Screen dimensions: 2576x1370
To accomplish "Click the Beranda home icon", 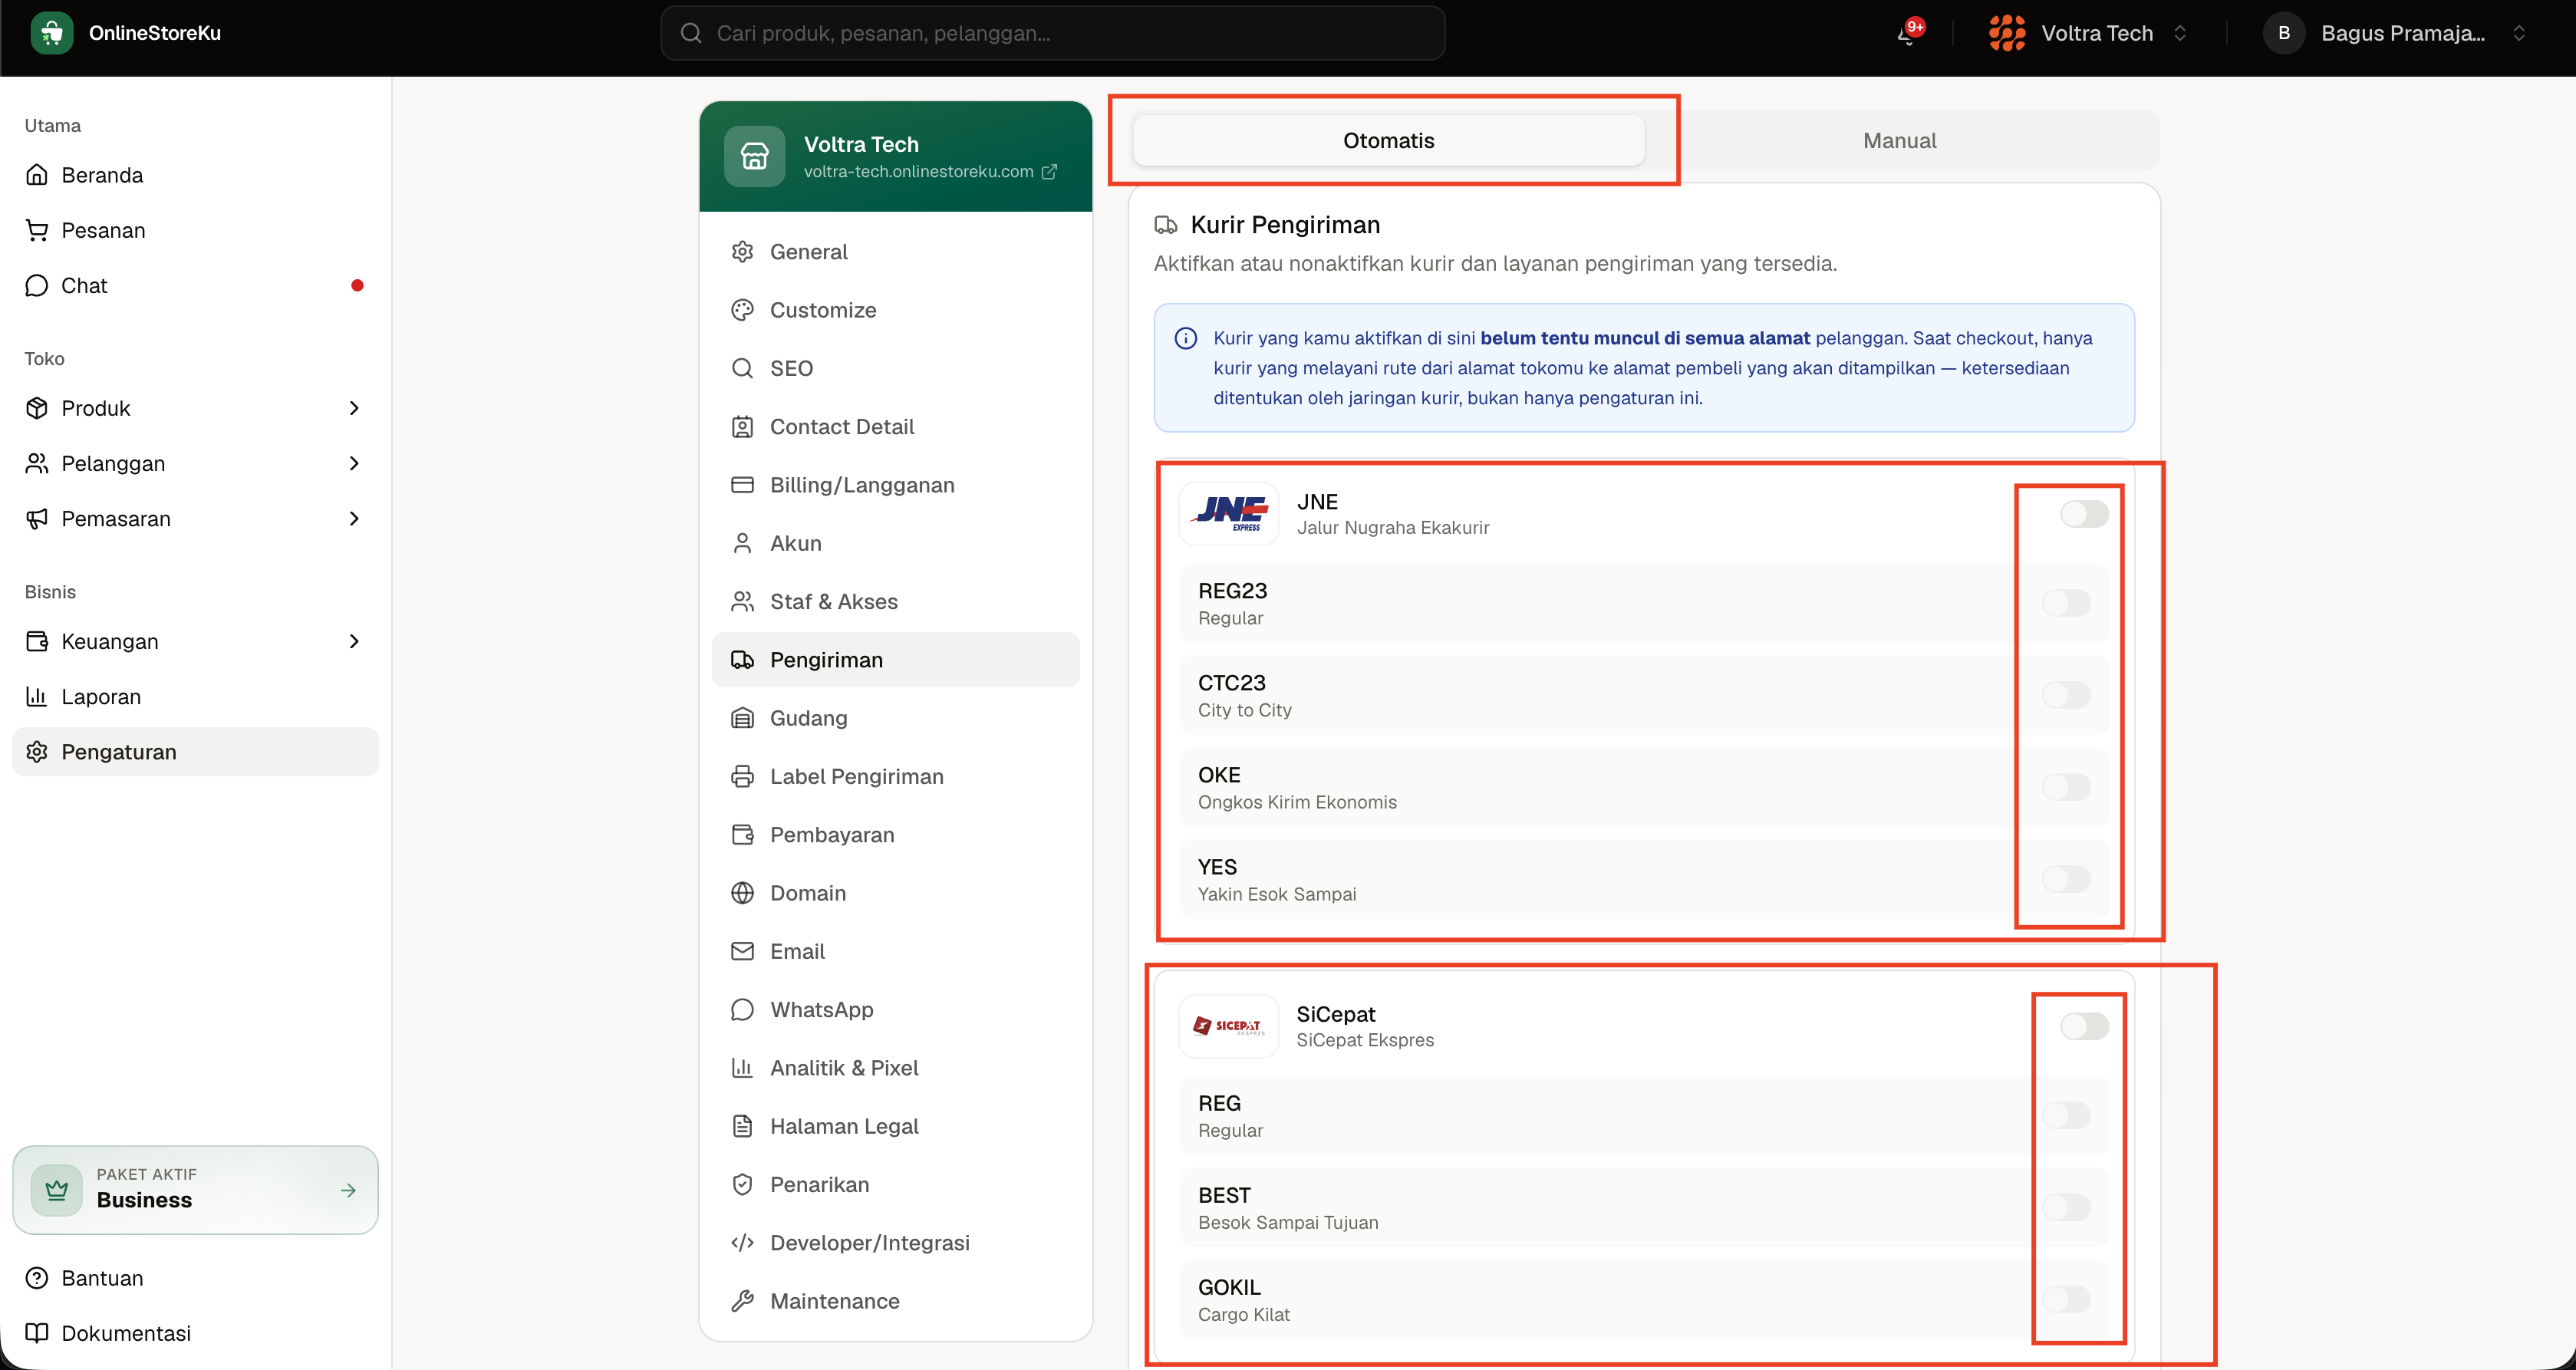I will tap(37, 175).
